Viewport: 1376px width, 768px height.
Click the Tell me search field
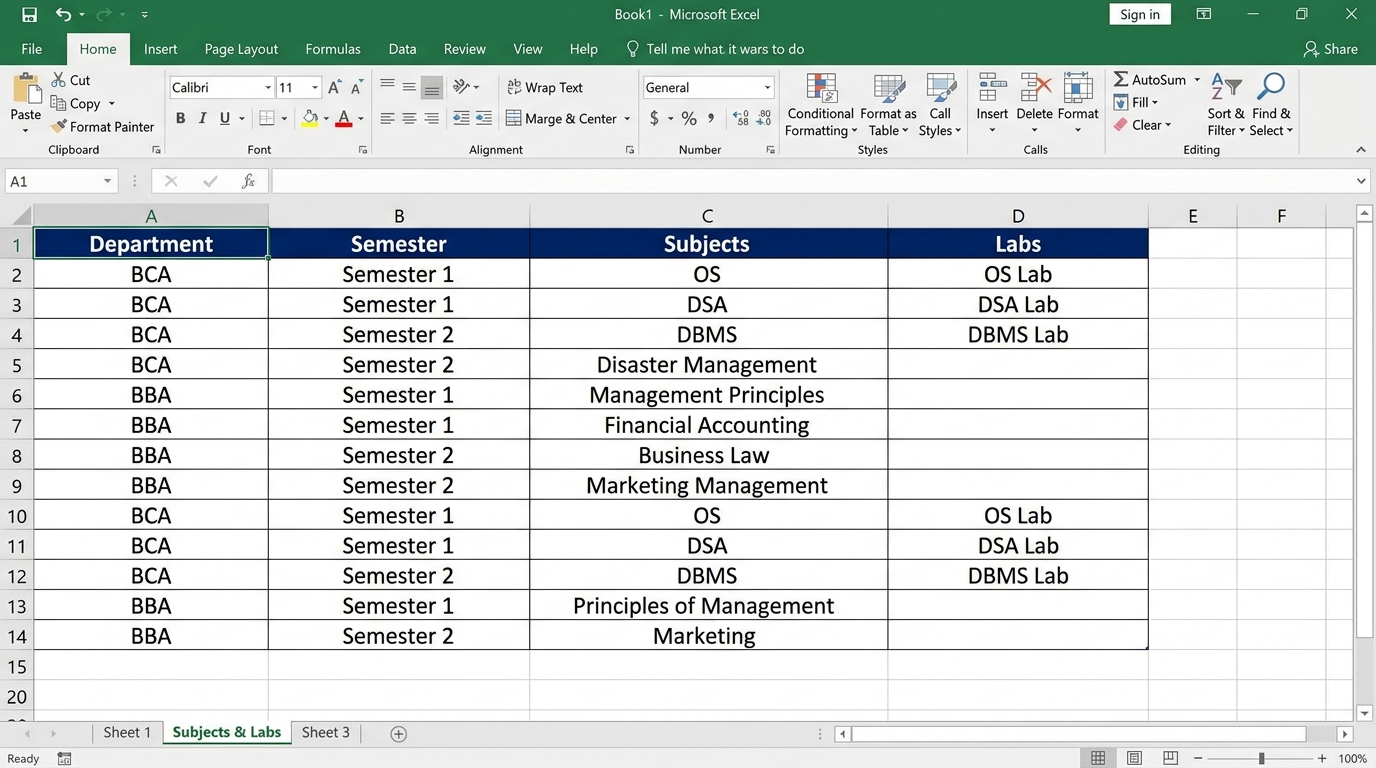click(715, 49)
